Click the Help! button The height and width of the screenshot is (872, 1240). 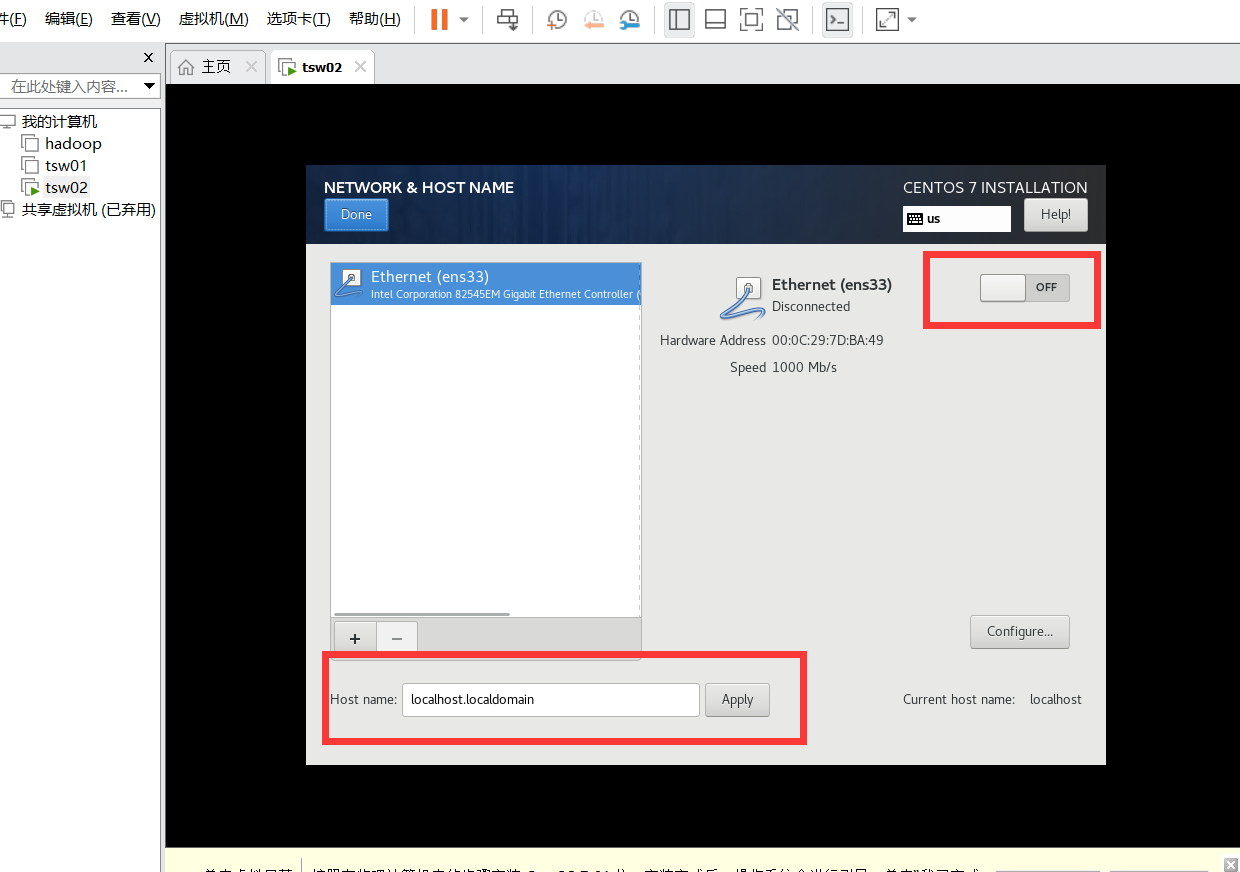[1056, 215]
